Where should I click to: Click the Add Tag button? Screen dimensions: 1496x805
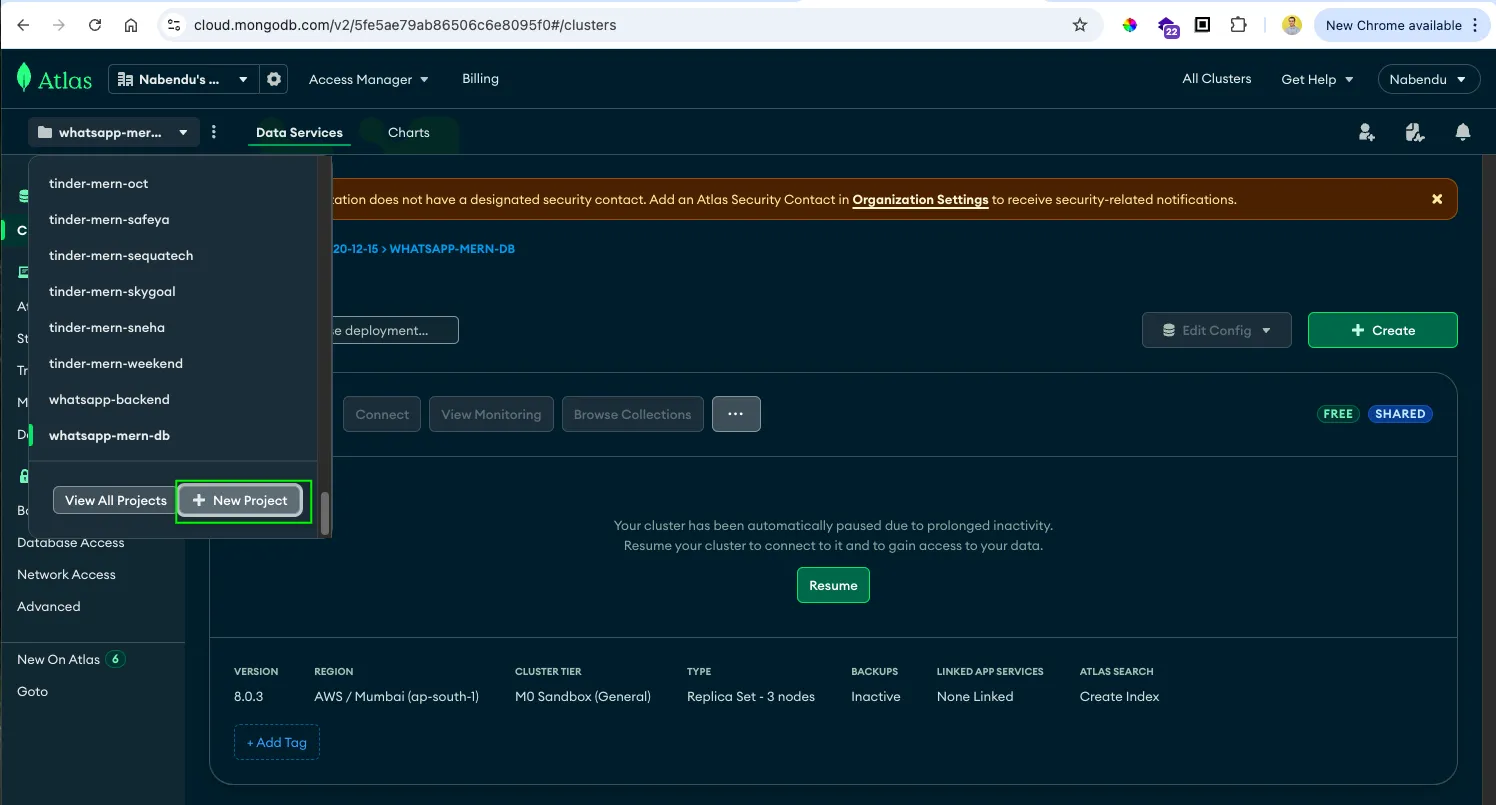click(x=277, y=742)
